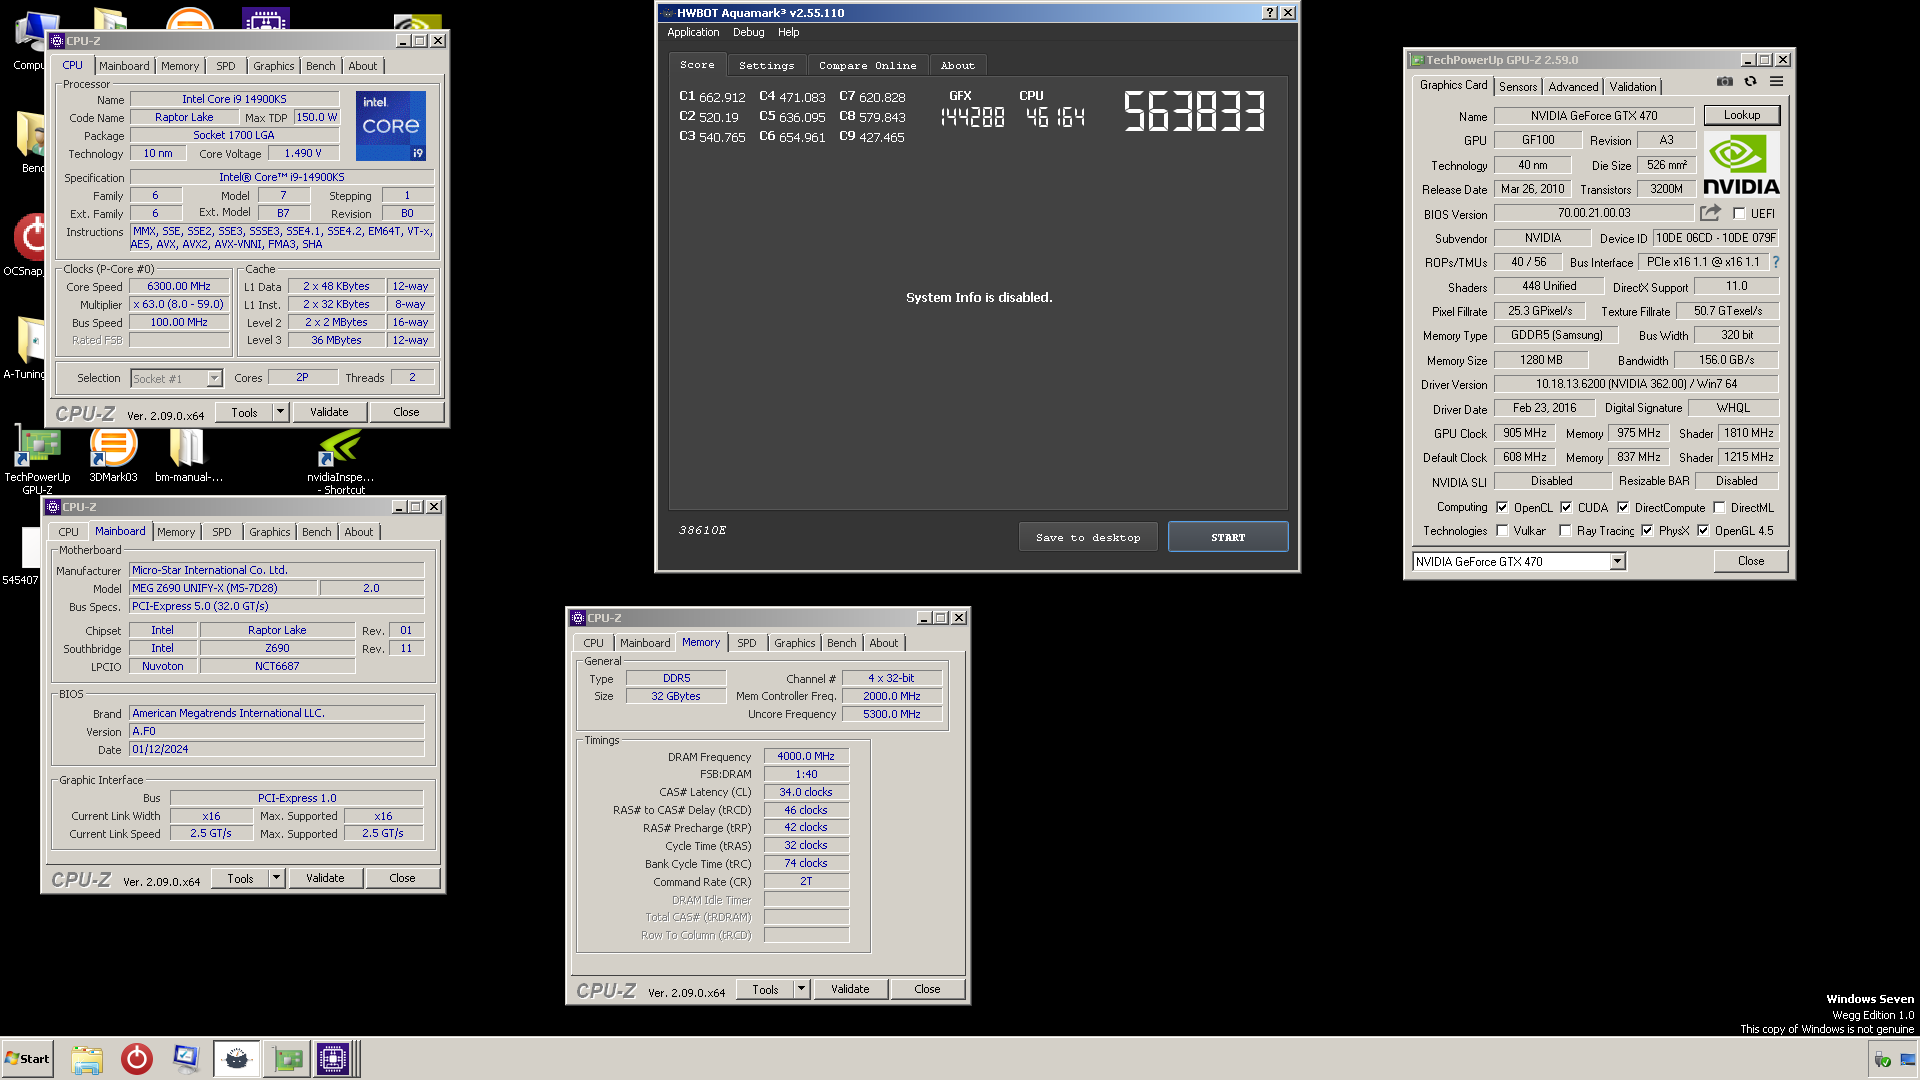
Task: Click the DRAM Frequency 4000.0 MHz value
Action: (x=806, y=756)
